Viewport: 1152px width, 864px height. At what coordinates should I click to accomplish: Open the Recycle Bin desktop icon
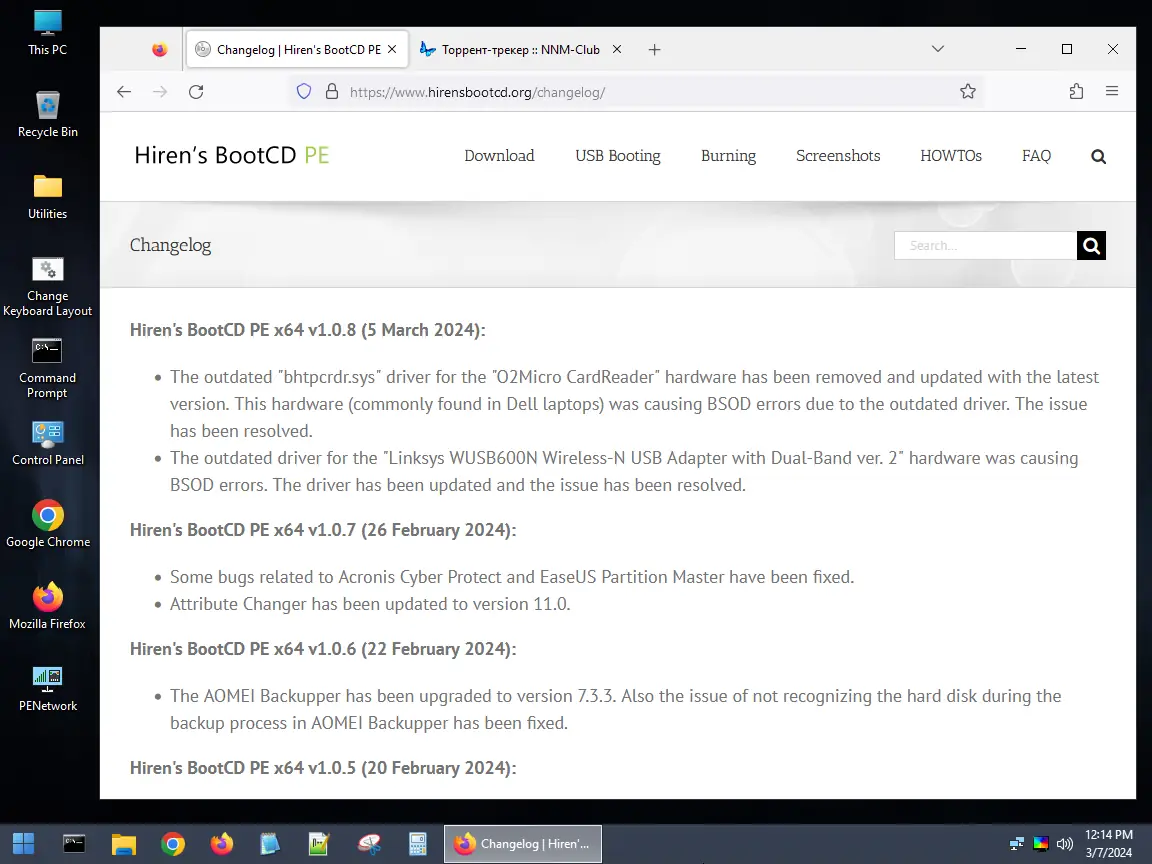[48, 115]
